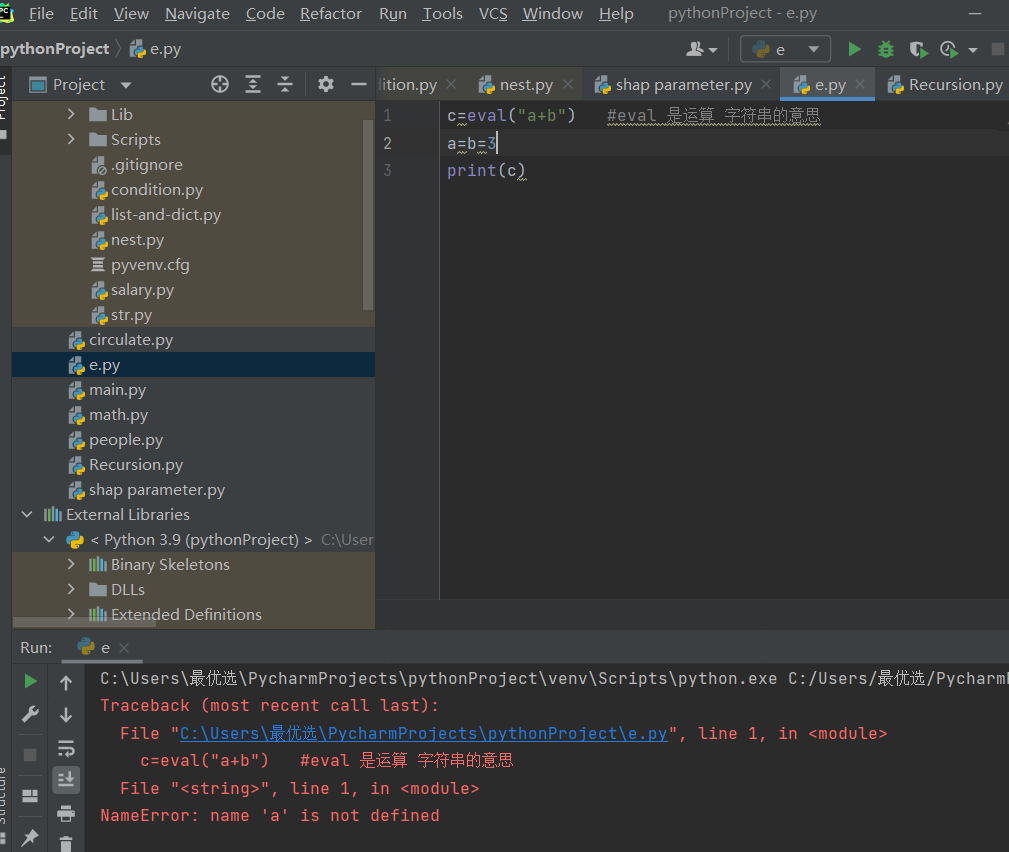Screen dimensions: 1009x852
Task: Open the File menu
Action: [x=41, y=14]
